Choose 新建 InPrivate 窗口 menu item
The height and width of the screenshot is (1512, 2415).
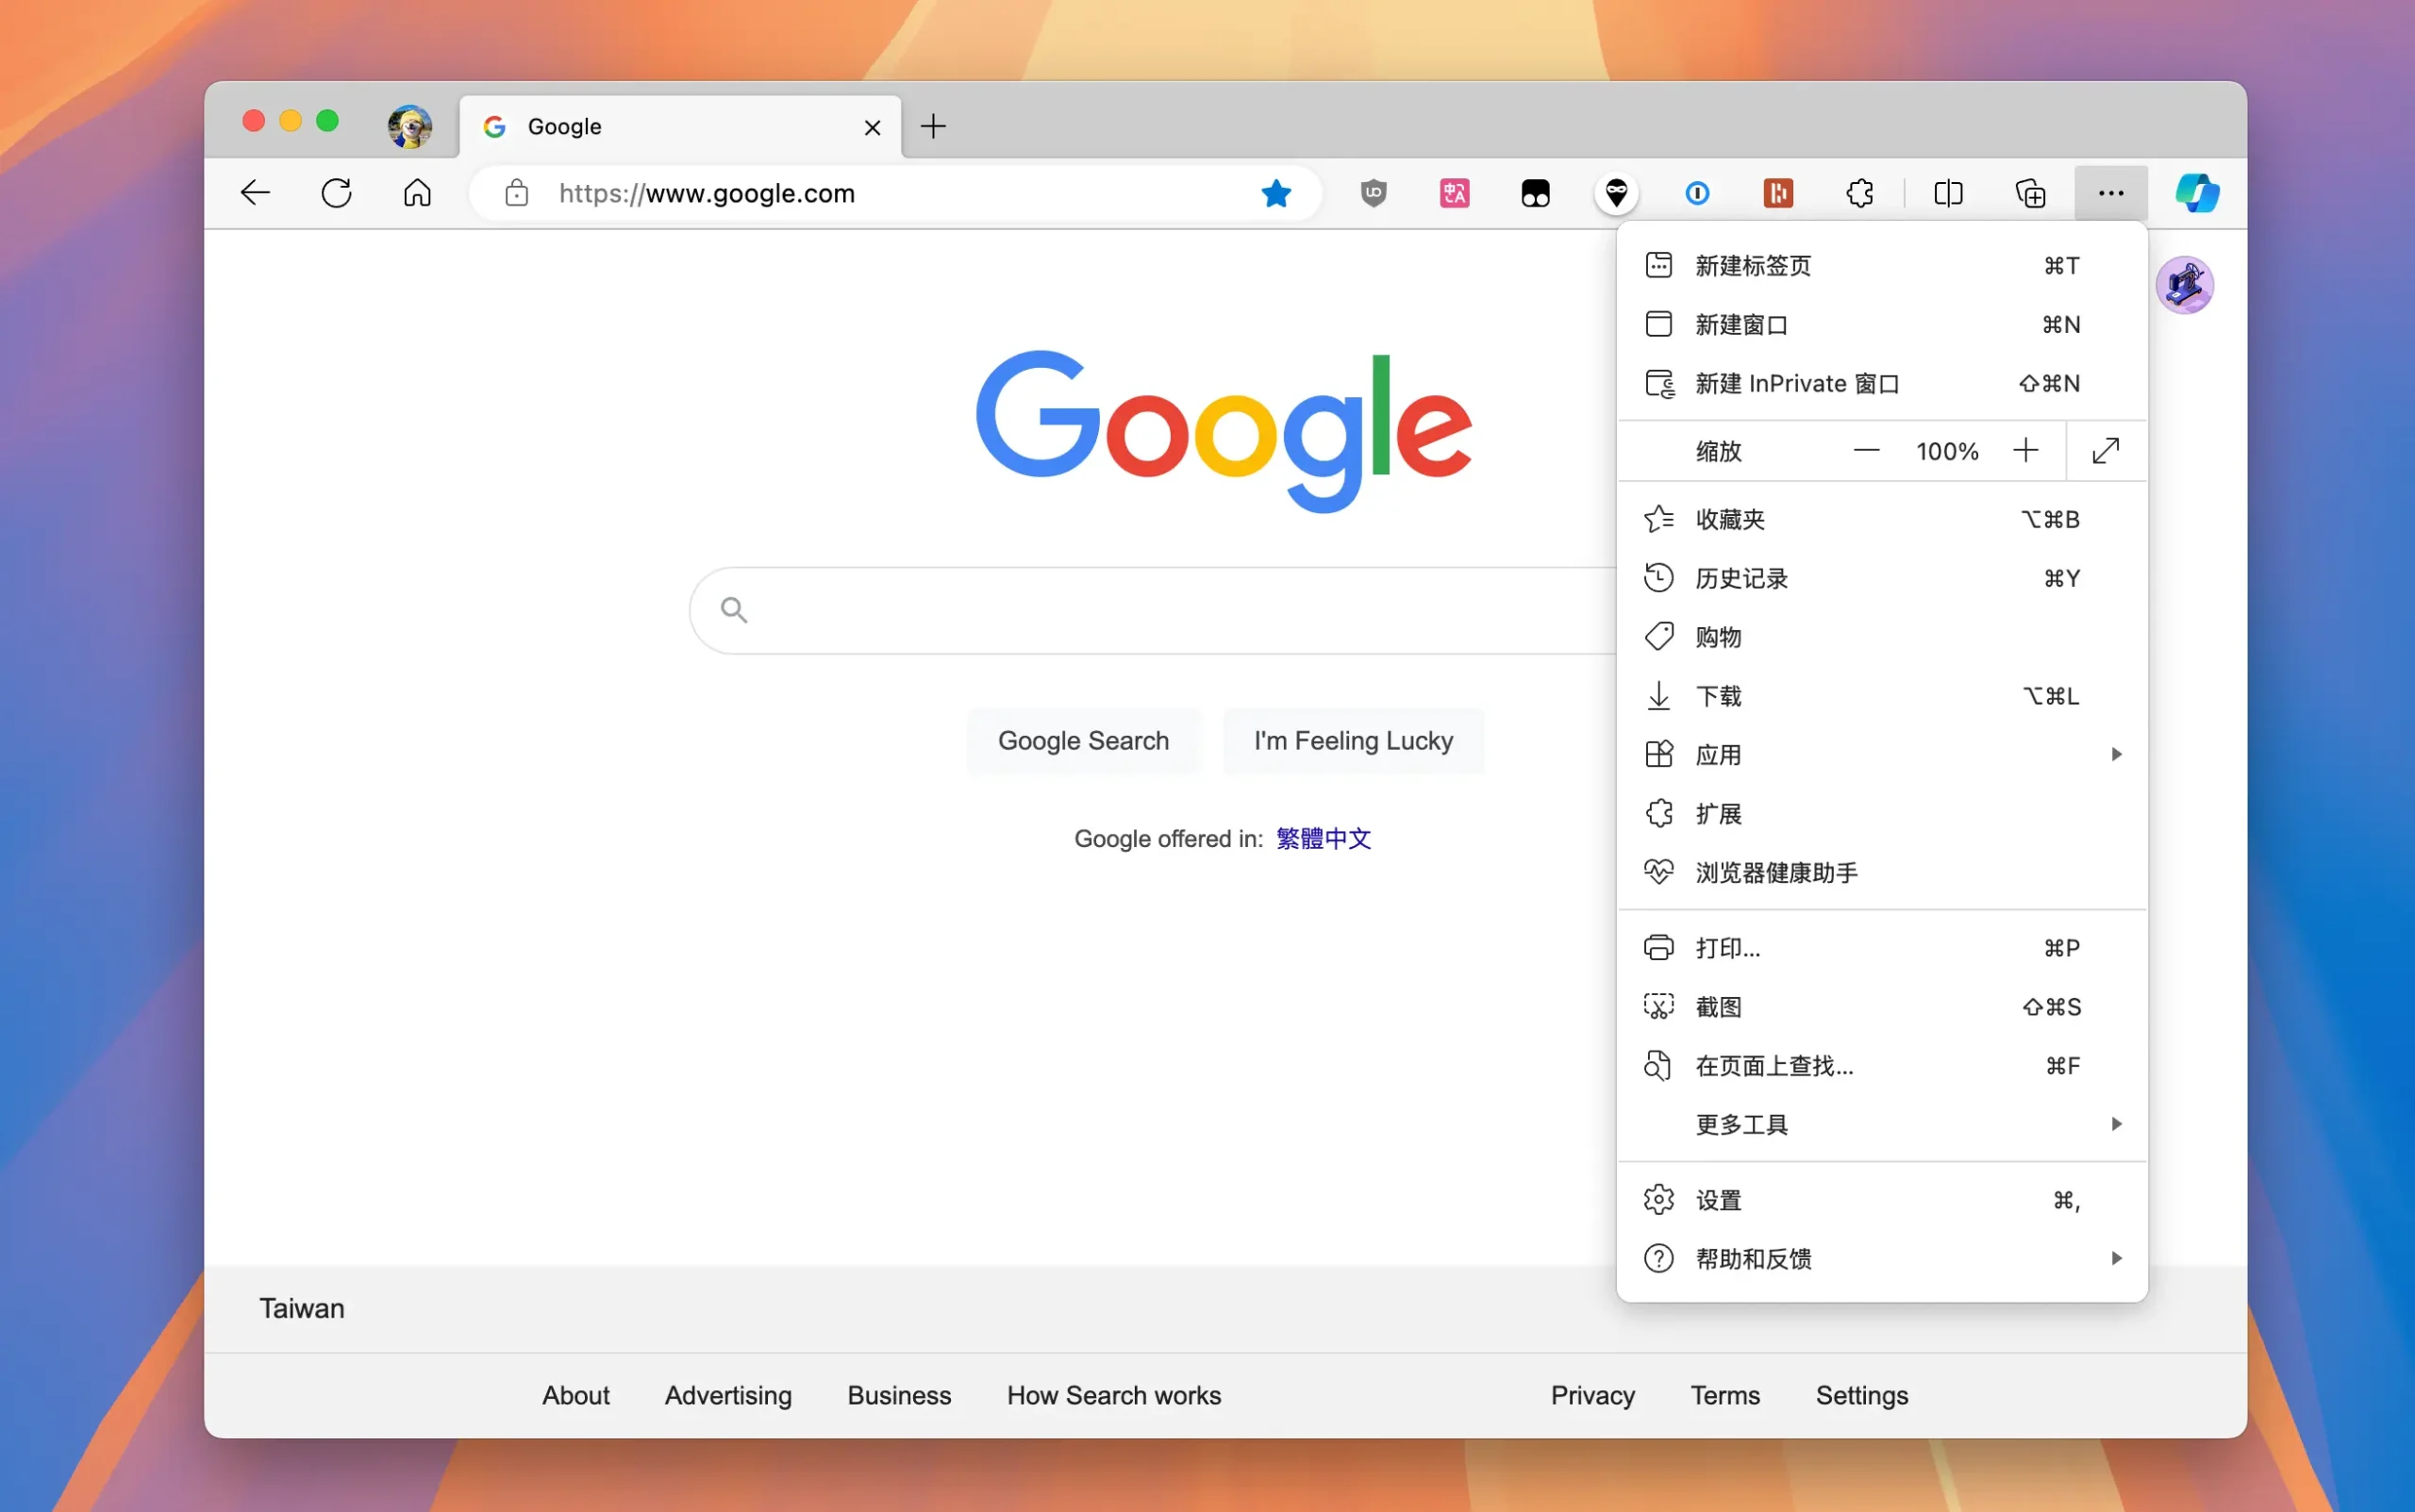1882,384
